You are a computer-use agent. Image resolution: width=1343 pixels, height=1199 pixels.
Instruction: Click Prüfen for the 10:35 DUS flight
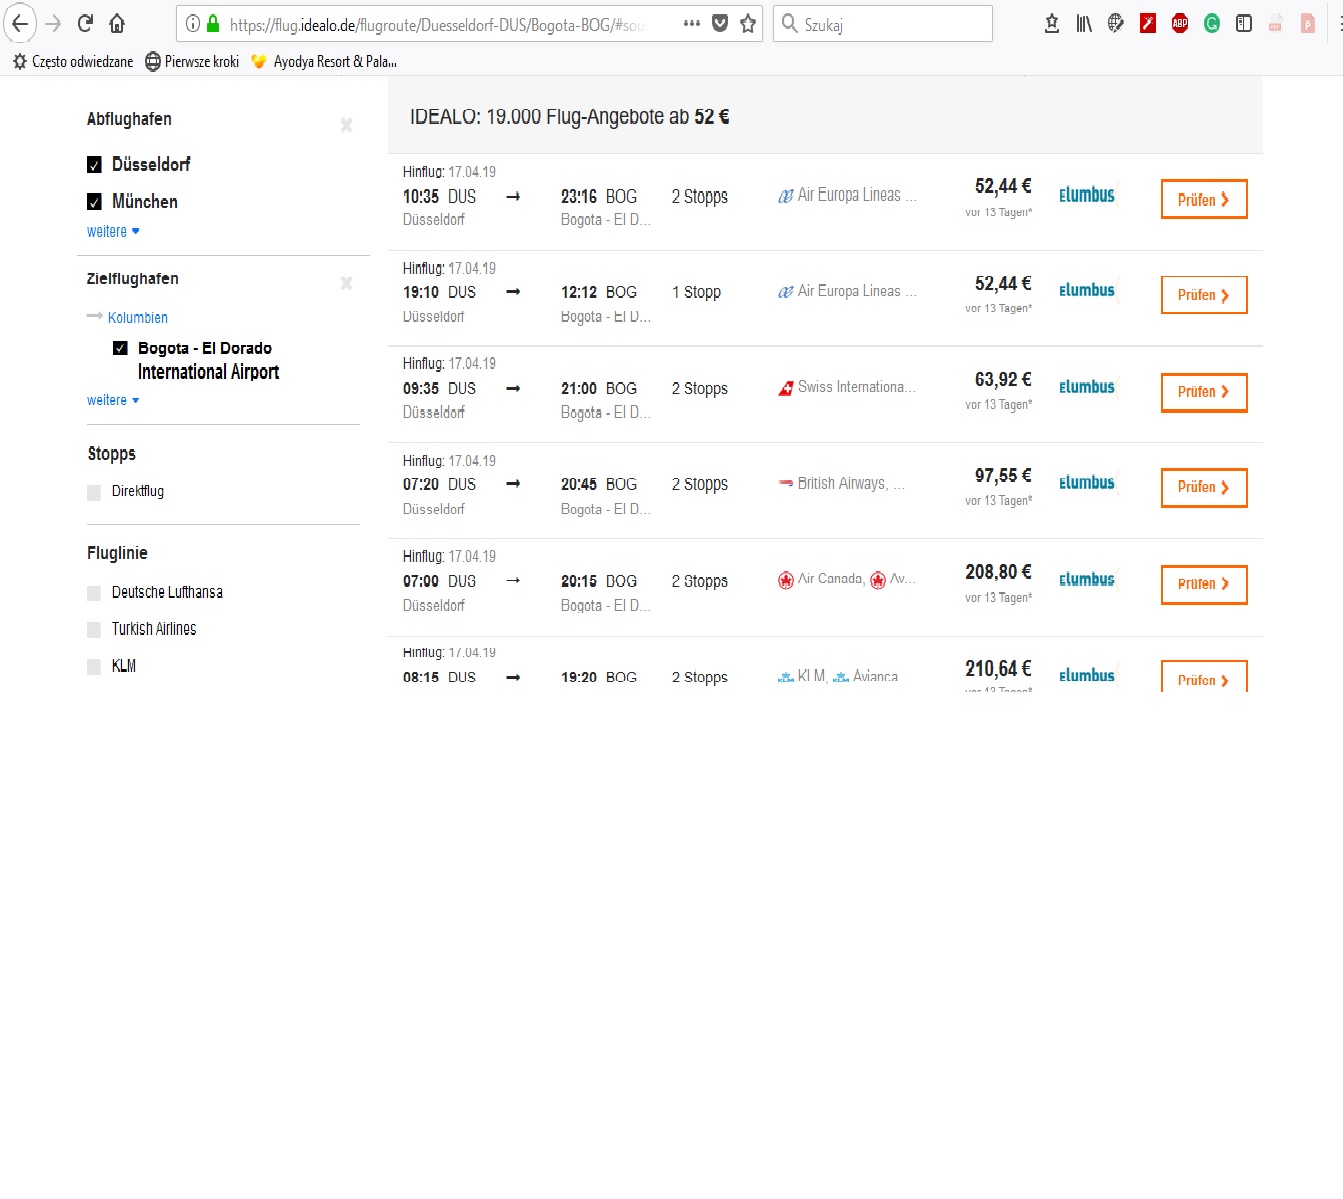pyautogui.click(x=1204, y=199)
